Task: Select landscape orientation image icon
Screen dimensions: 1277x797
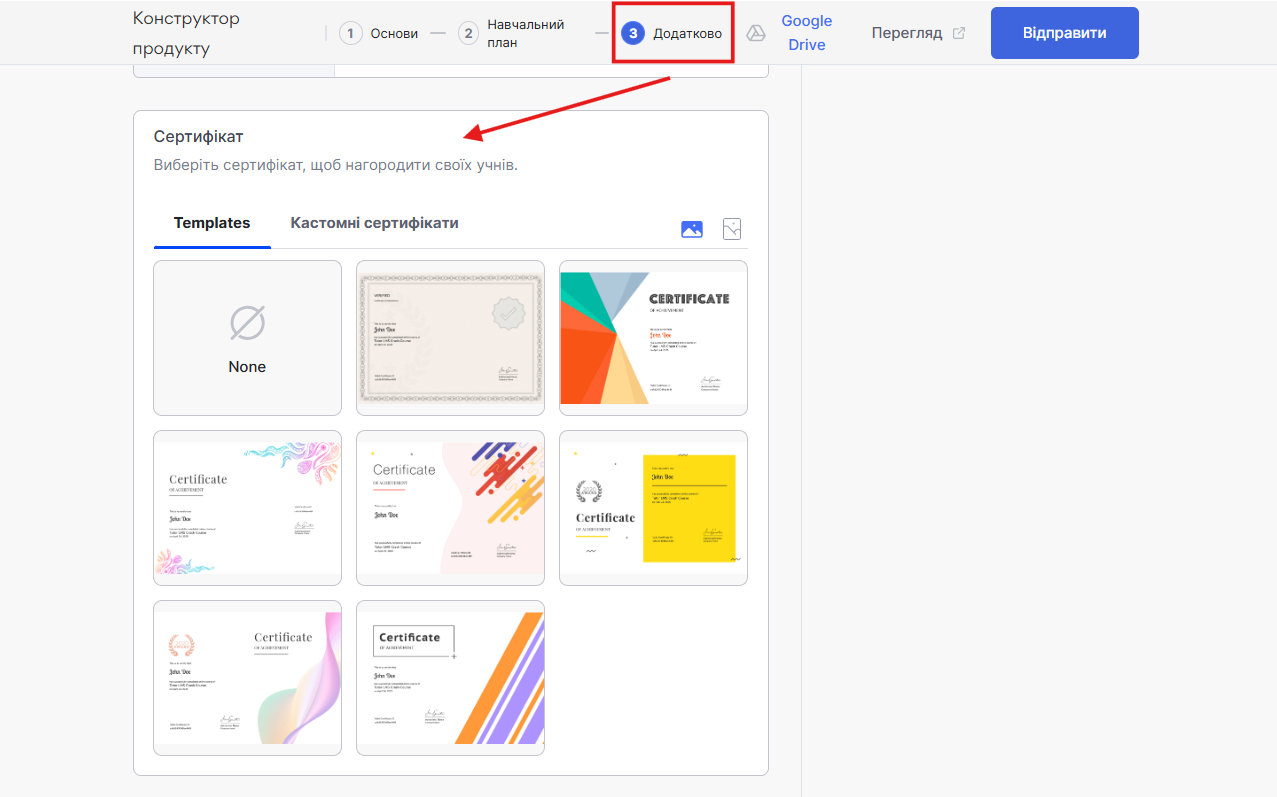Action: tap(691, 229)
